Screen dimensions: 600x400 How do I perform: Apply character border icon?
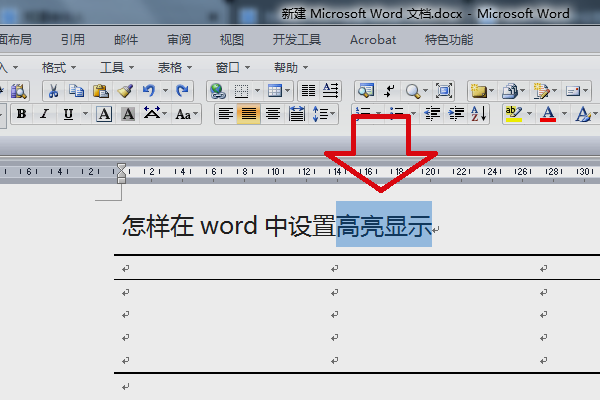click(x=104, y=114)
